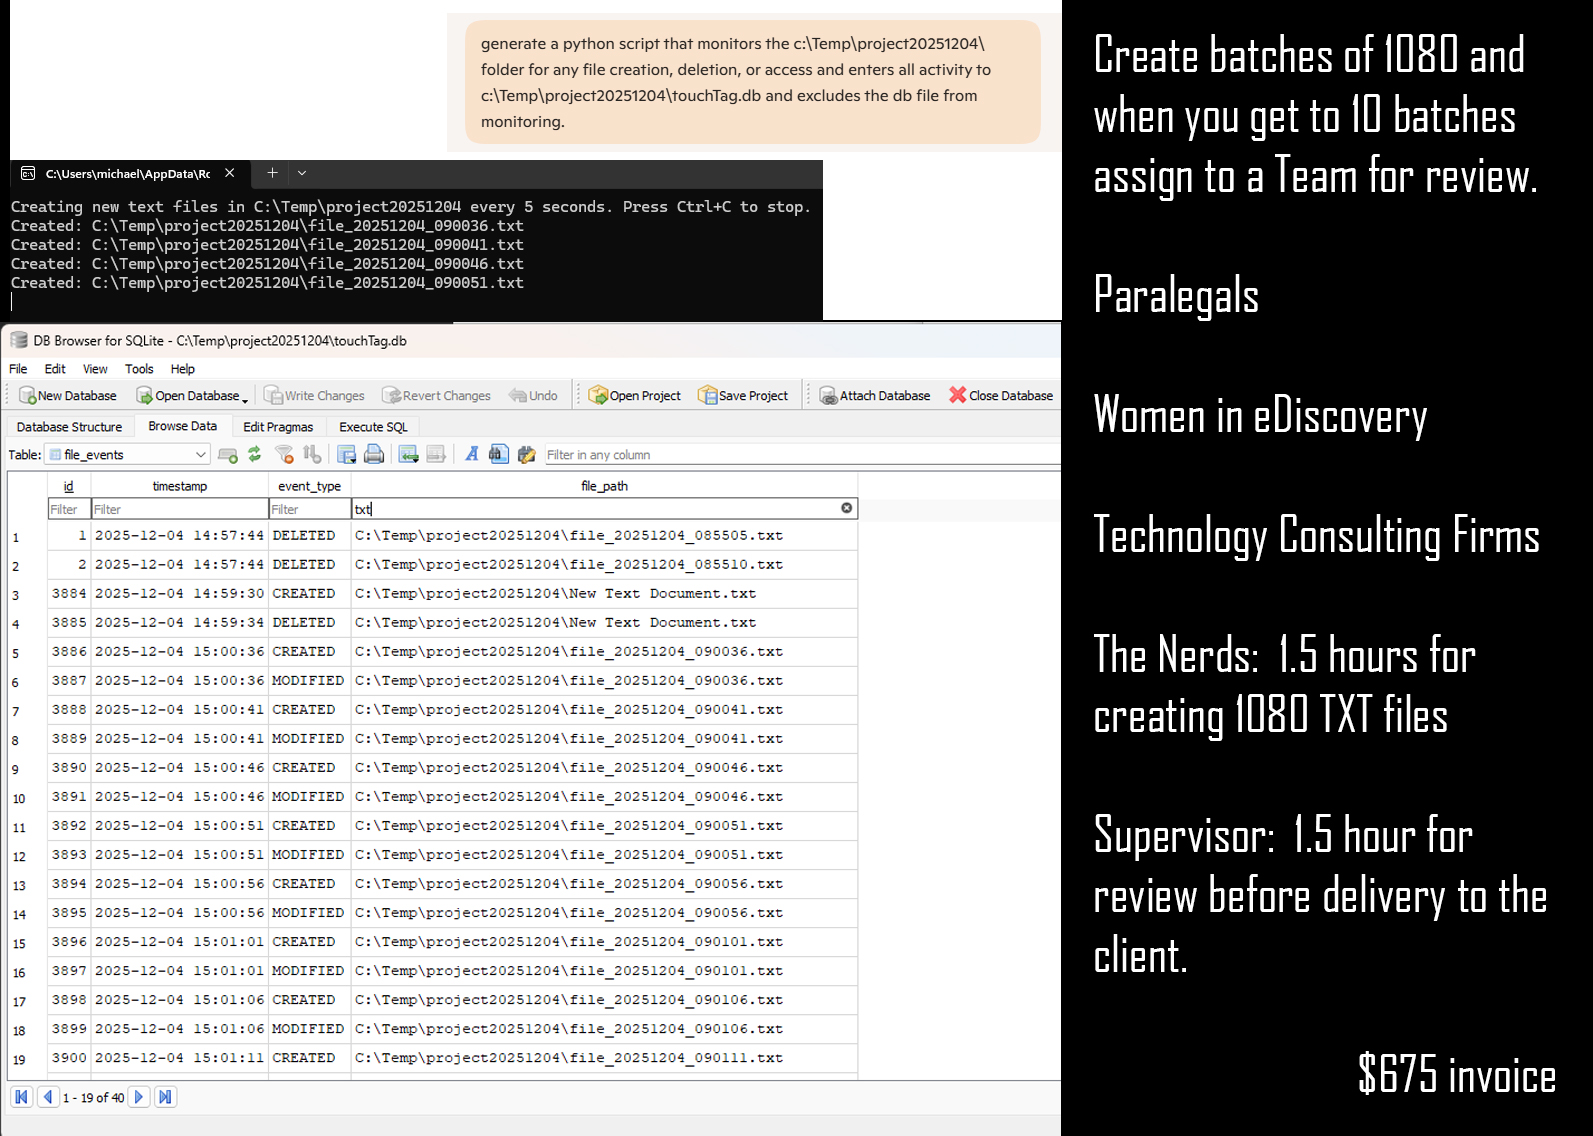This screenshot has height=1136, width=1593.
Task: Click the insert new record icon
Action: 408,455
